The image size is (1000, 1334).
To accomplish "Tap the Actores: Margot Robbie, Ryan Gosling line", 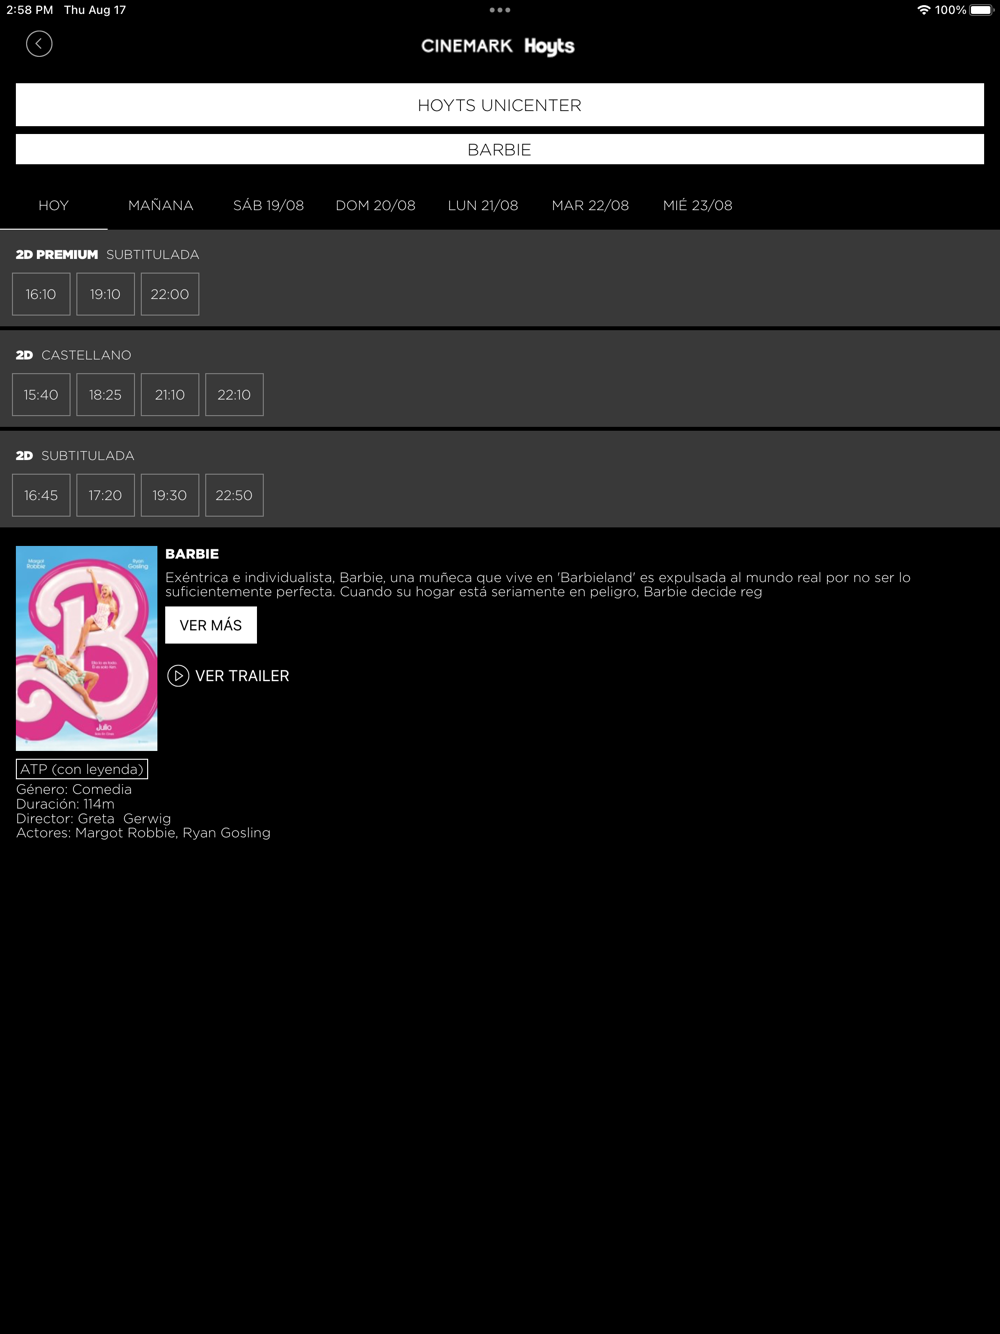I will 143,833.
